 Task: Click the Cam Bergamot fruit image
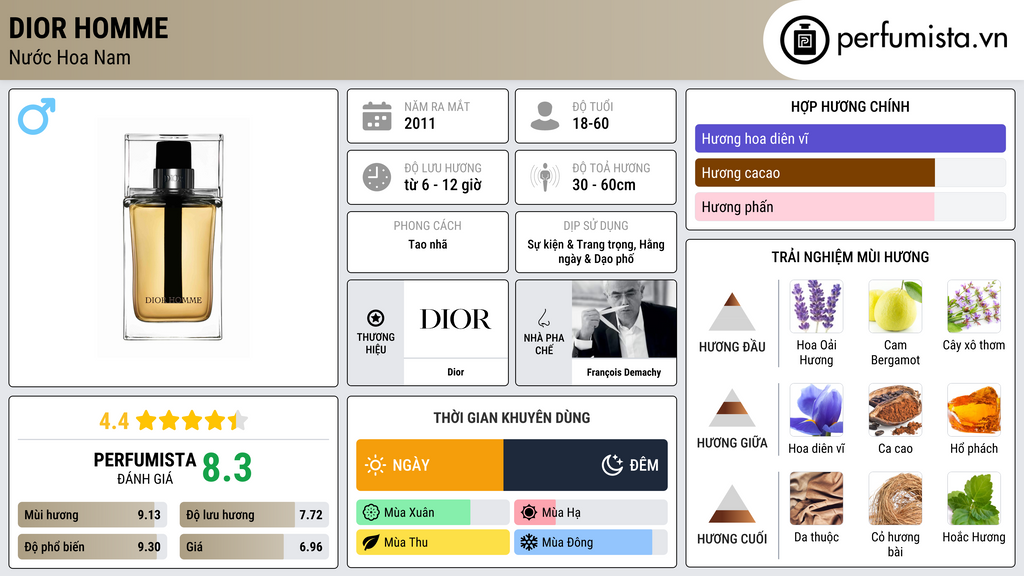click(x=895, y=306)
